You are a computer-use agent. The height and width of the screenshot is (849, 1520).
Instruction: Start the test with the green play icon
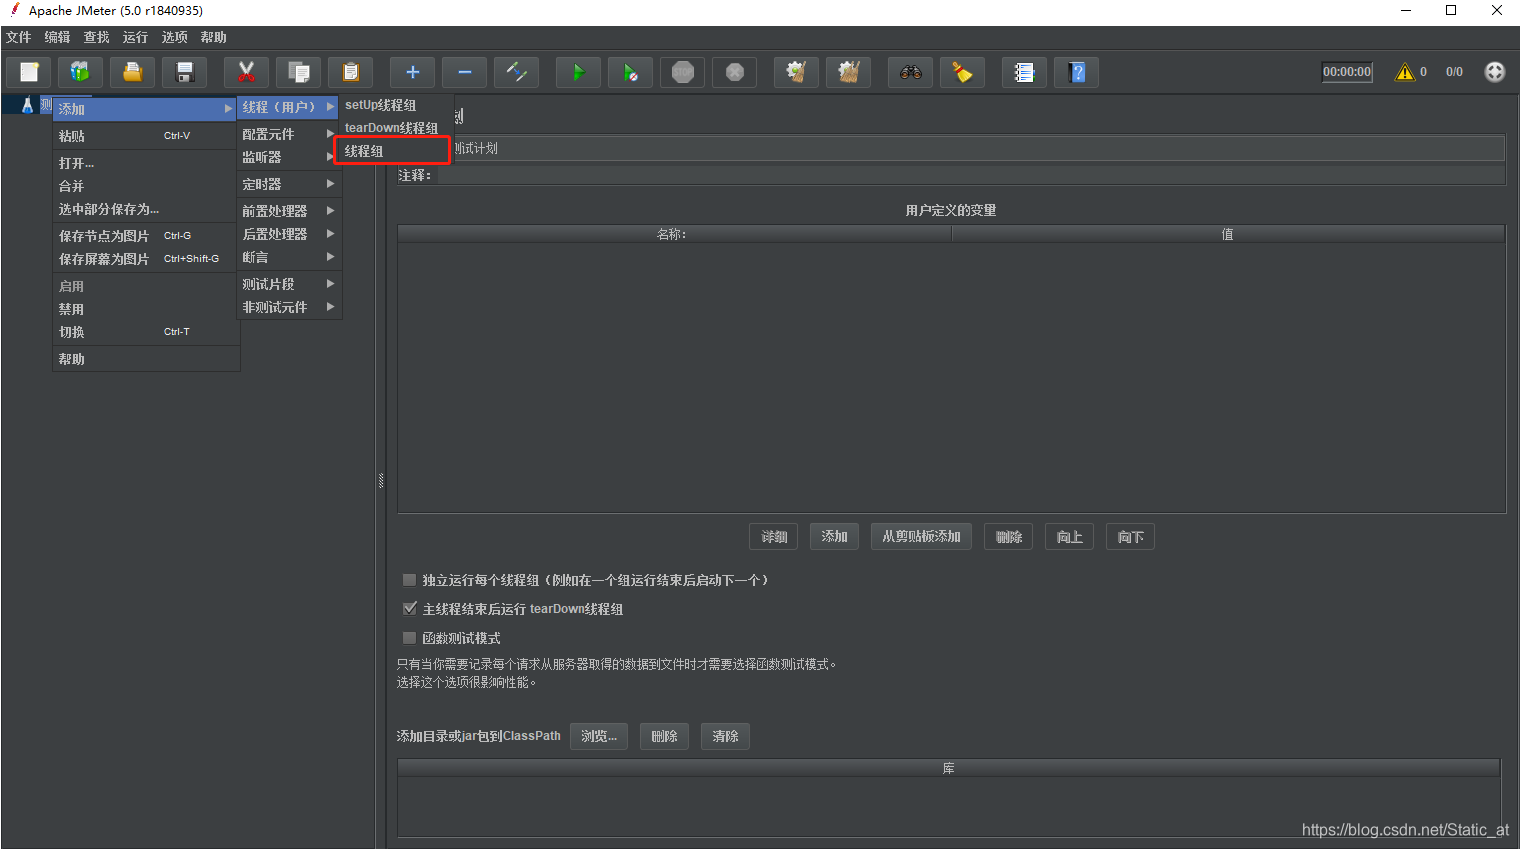pyautogui.click(x=578, y=72)
